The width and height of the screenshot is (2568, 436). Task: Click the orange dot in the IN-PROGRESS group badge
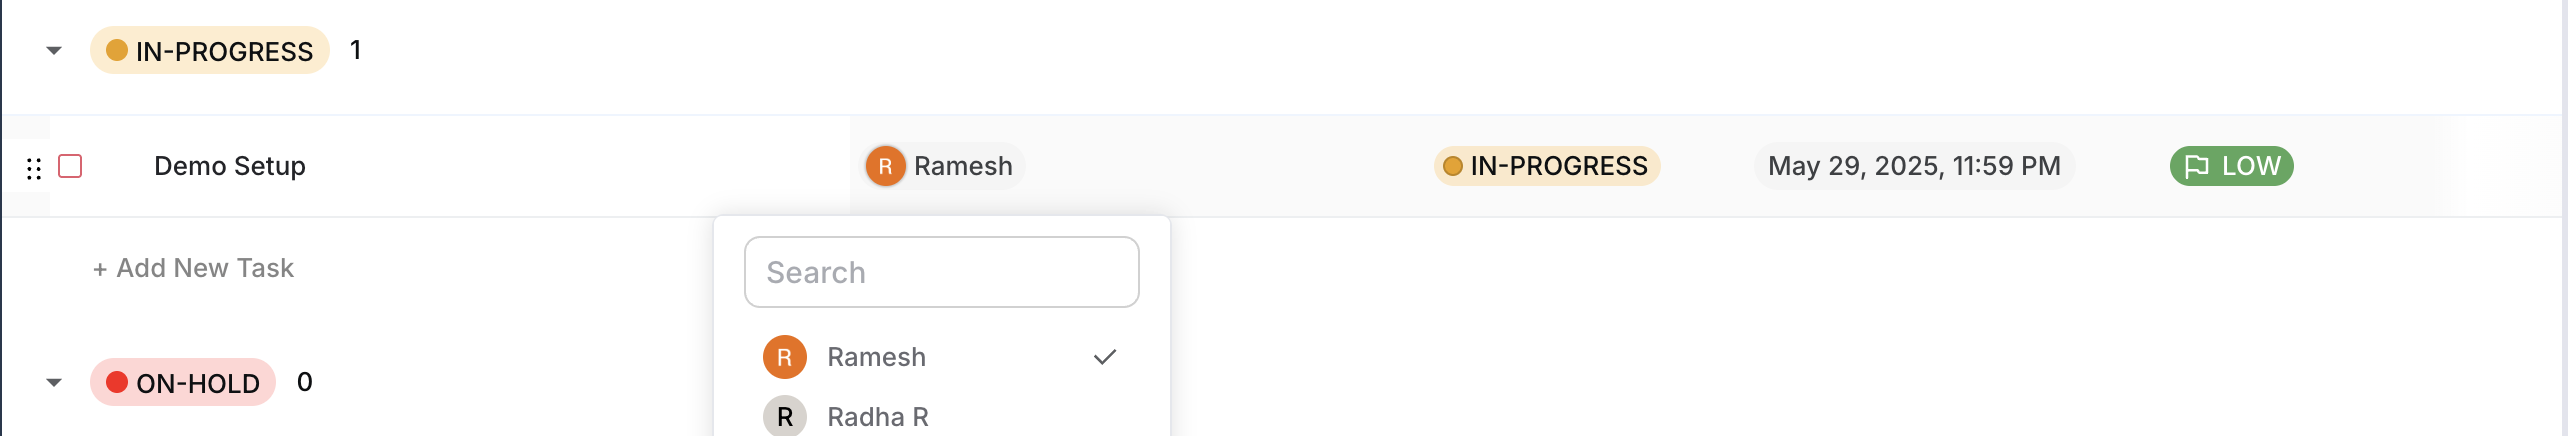[117, 50]
